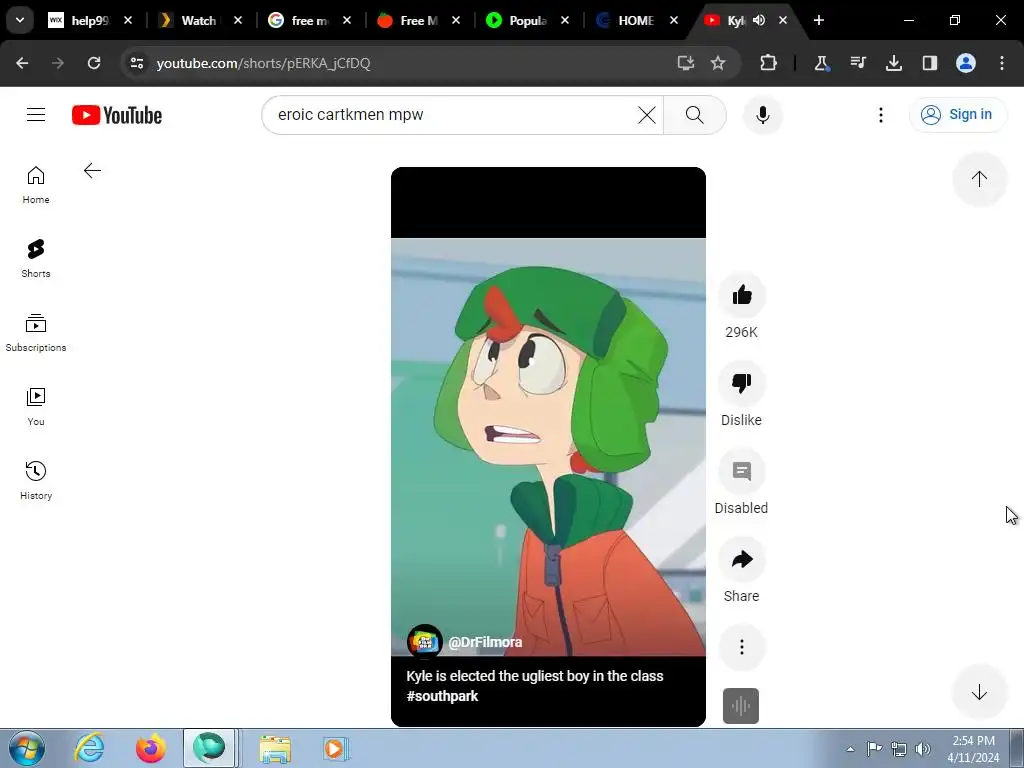Click the DrFilmora channel avatar
This screenshot has width=1024, height=768.
tap(424, 642)
